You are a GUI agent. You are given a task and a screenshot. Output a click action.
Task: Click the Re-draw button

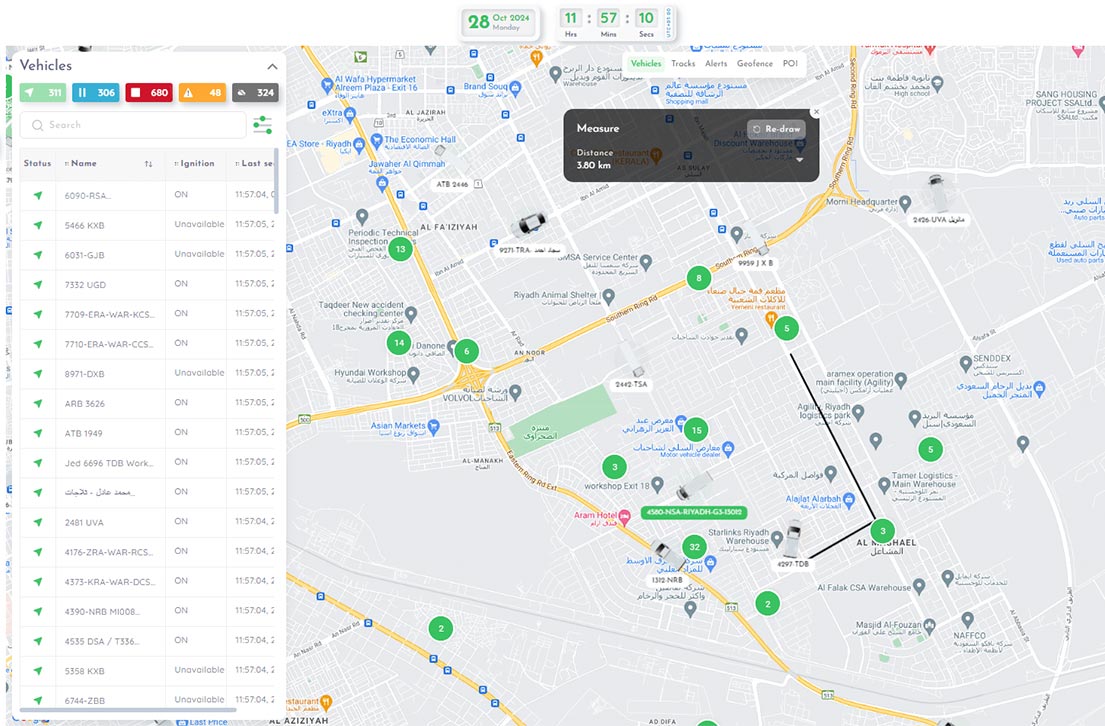[776, 130]
